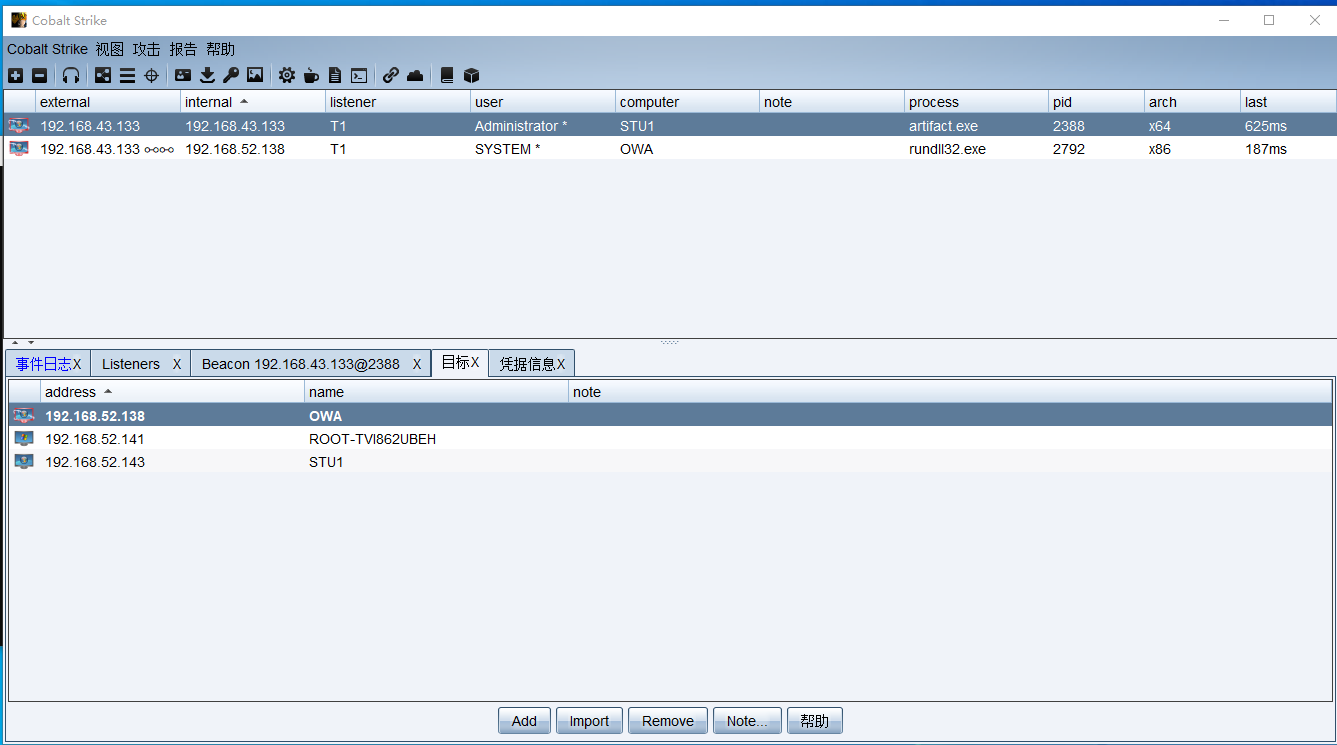1337x745 pixels.
Task: Click the connect to team server plus icon
Action: click(15, 75)
